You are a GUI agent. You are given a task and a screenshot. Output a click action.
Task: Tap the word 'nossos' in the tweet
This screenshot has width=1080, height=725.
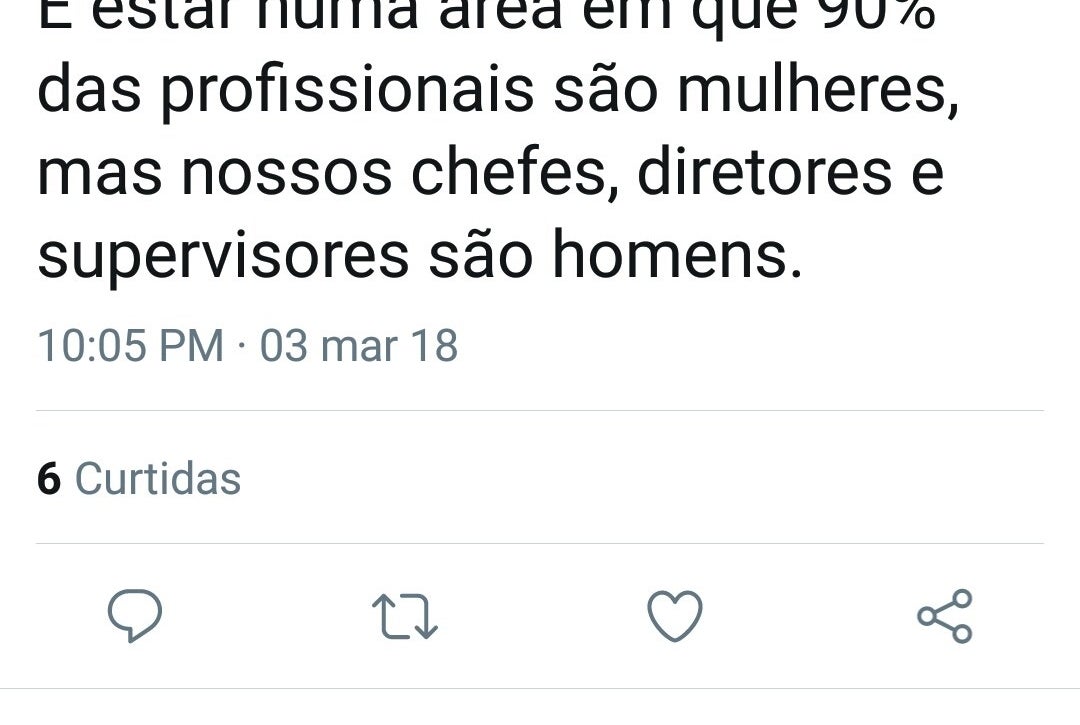pos(287,174)
